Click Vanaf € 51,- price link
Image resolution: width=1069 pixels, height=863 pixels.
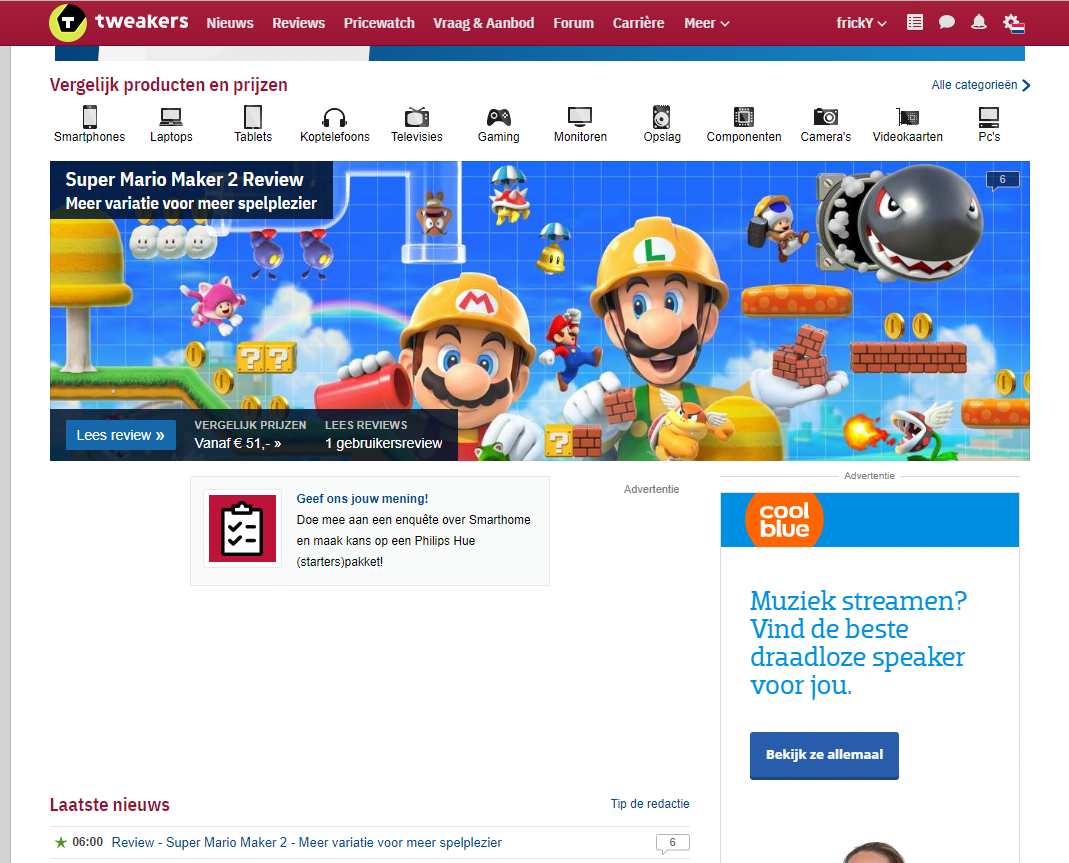238,443
